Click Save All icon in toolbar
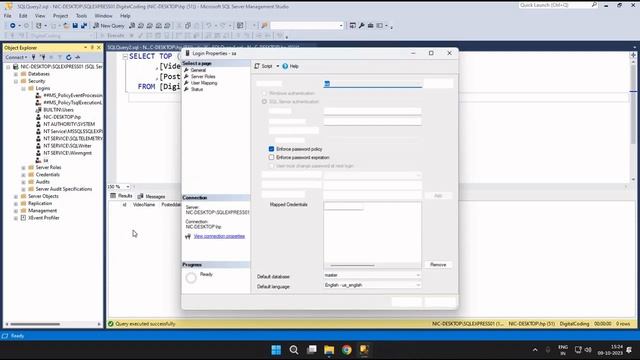 click(84, 25)
